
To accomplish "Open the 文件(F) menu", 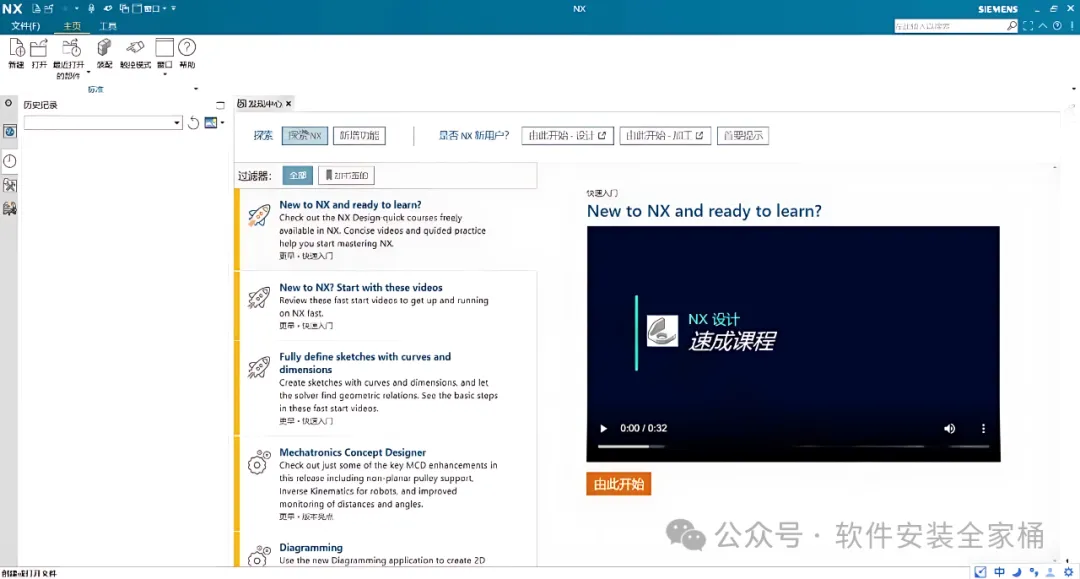I will (x=25, y=26).
